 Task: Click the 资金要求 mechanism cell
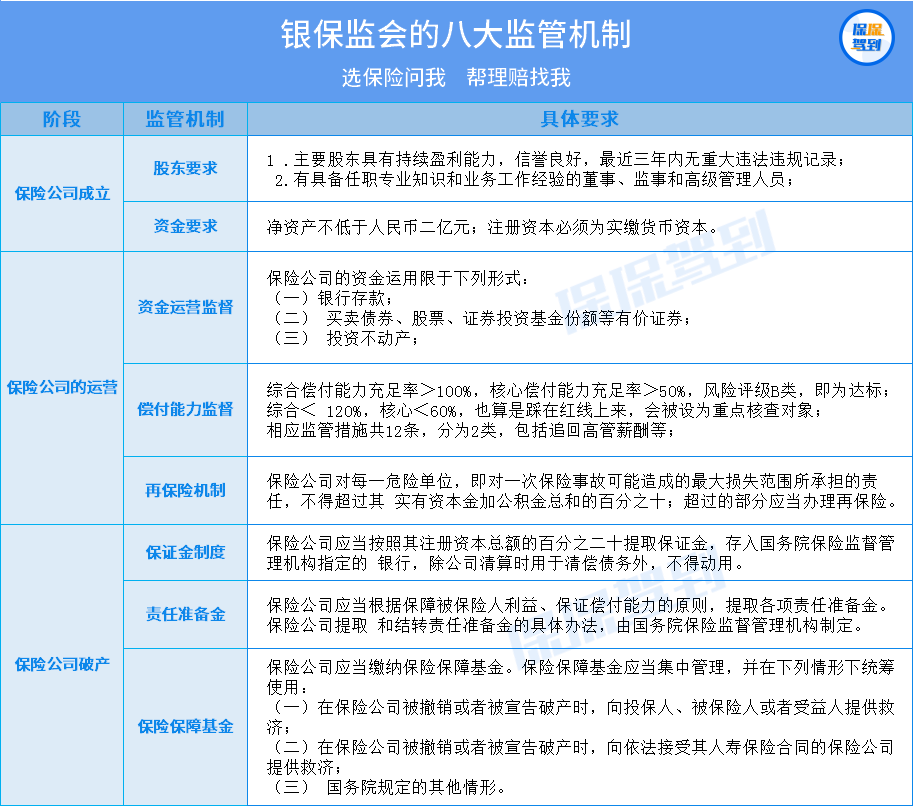(x=185, y=226)
